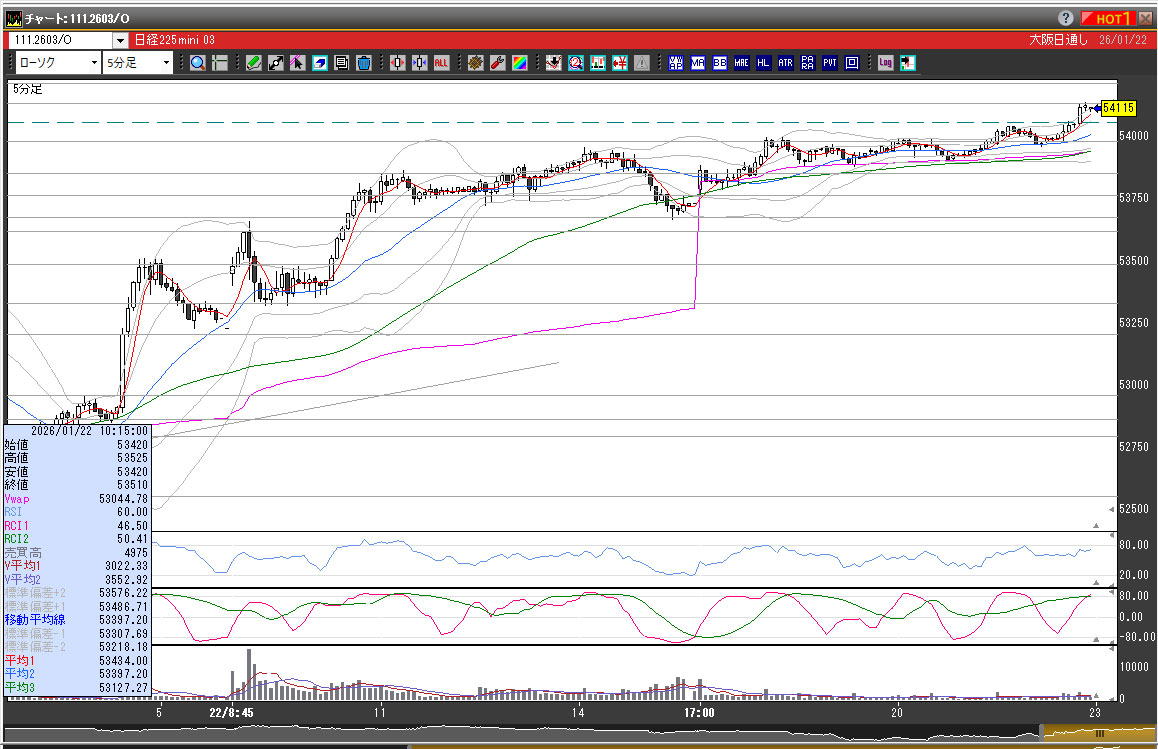Click the help question mark icon
Viewport: 1158px width, 749px height.
point(1064,18)
